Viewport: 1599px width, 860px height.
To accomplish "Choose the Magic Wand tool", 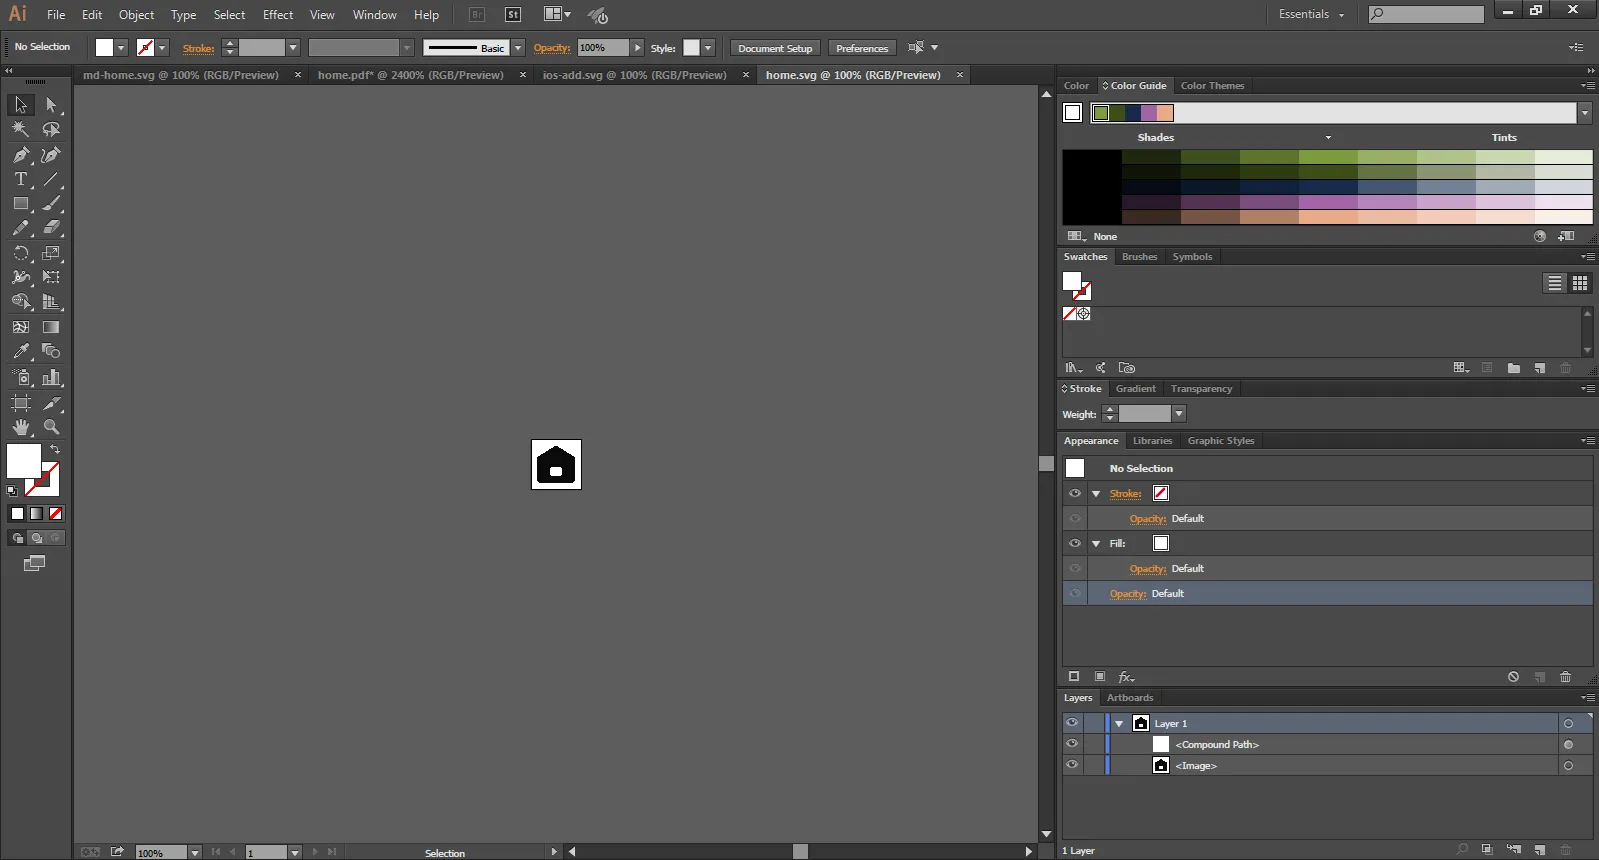I will (20, 129).
